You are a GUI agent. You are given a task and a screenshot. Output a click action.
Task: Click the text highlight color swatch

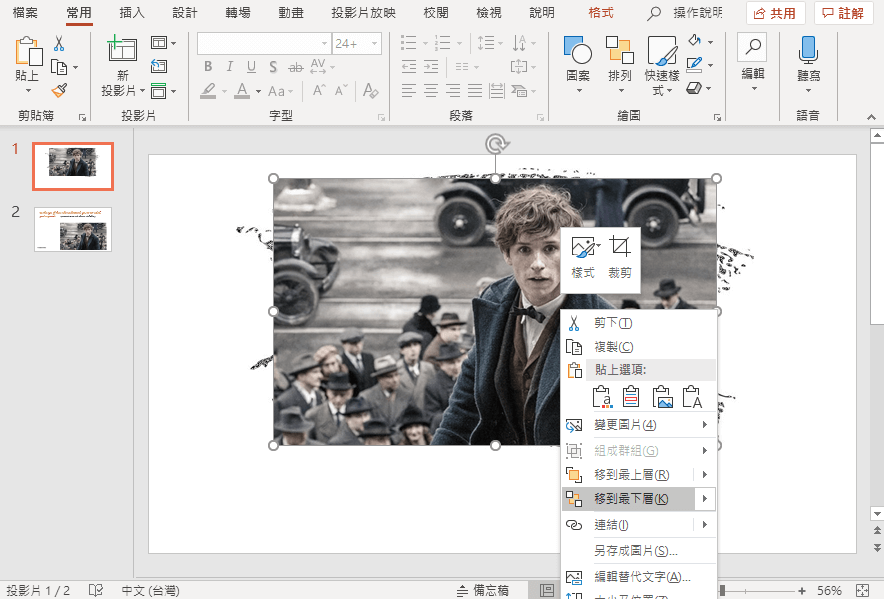209,91
